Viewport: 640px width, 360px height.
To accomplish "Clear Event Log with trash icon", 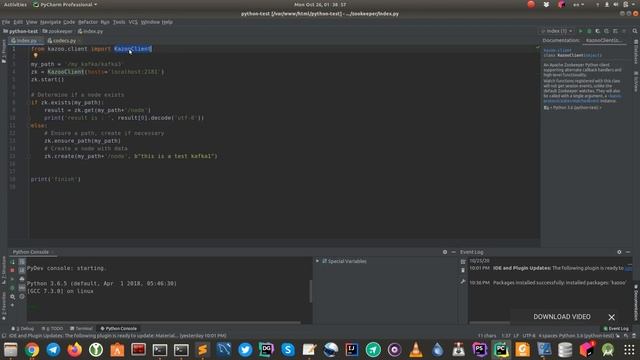I will [463, 270].
